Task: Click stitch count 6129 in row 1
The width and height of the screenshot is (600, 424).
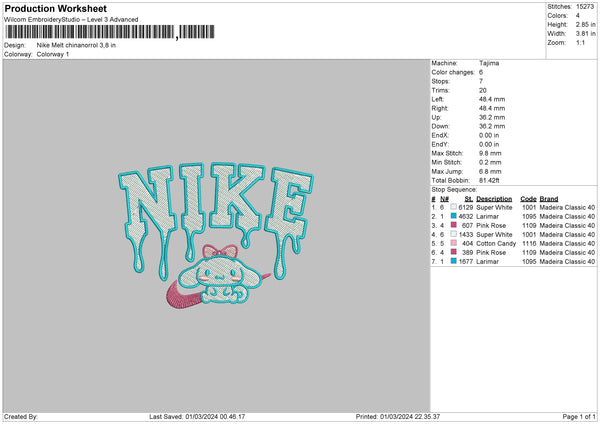Action: [466, 207]
